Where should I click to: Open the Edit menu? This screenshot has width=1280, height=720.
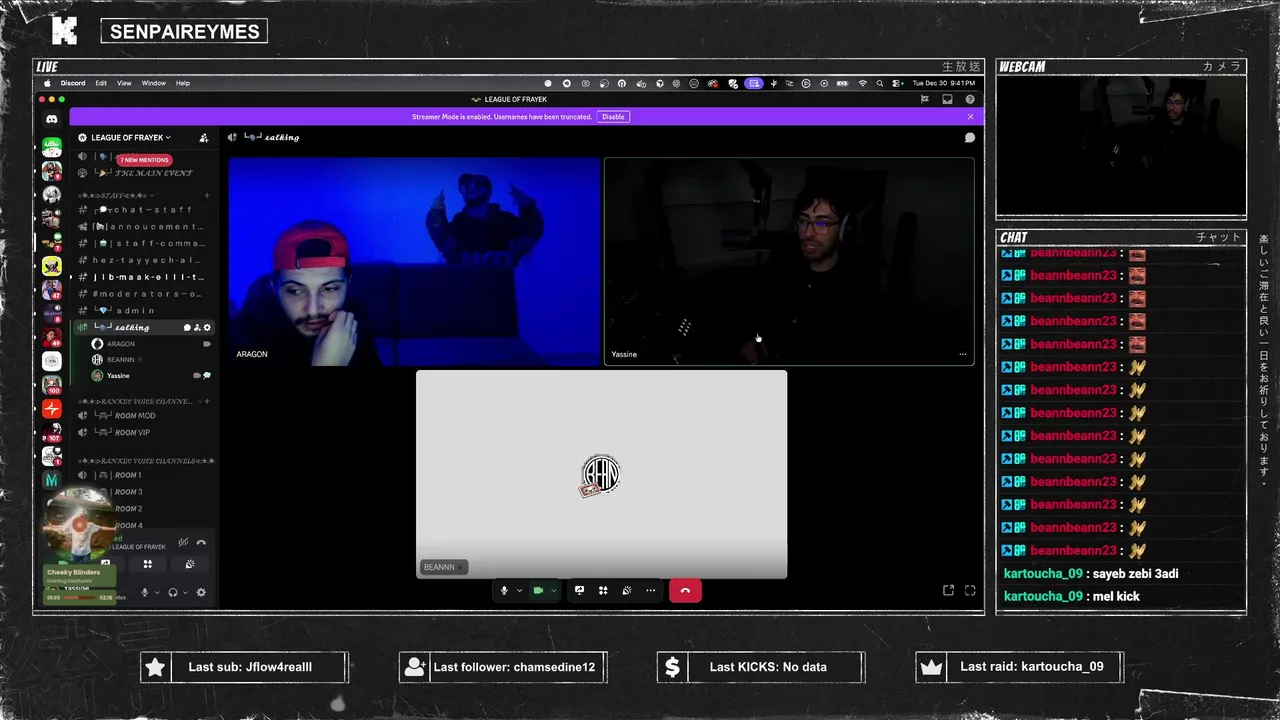point(101,83)
